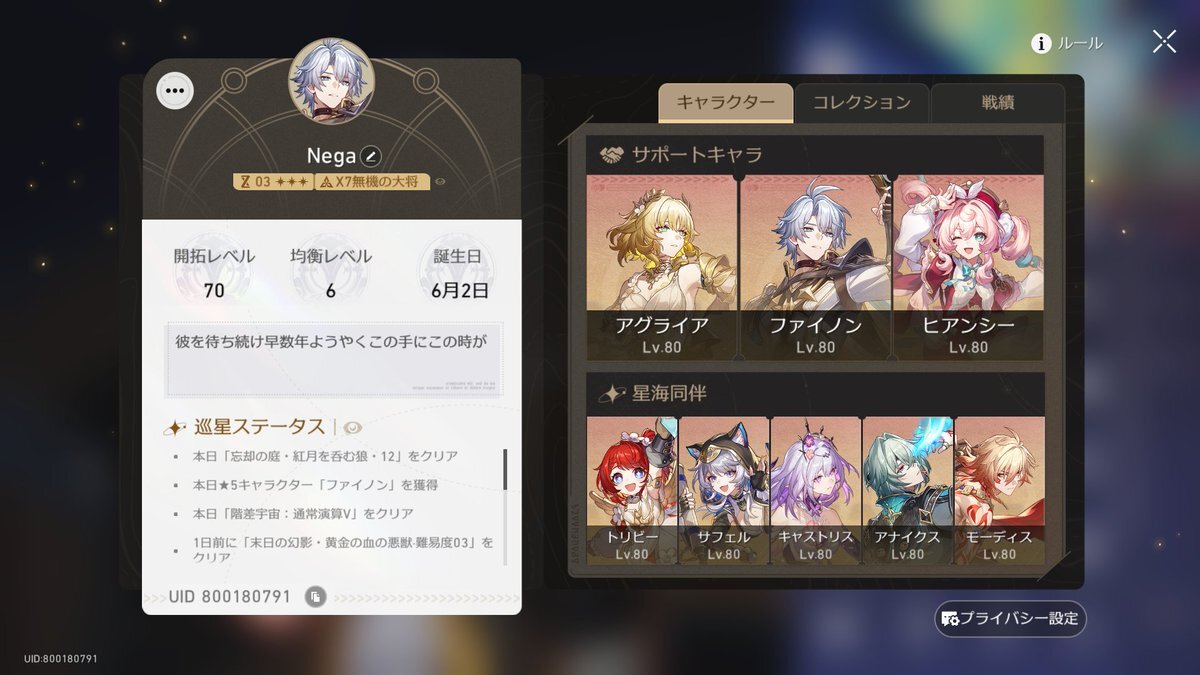
Task: Click the handshake icon beside サポートキャラ
Action: (611, 154)
